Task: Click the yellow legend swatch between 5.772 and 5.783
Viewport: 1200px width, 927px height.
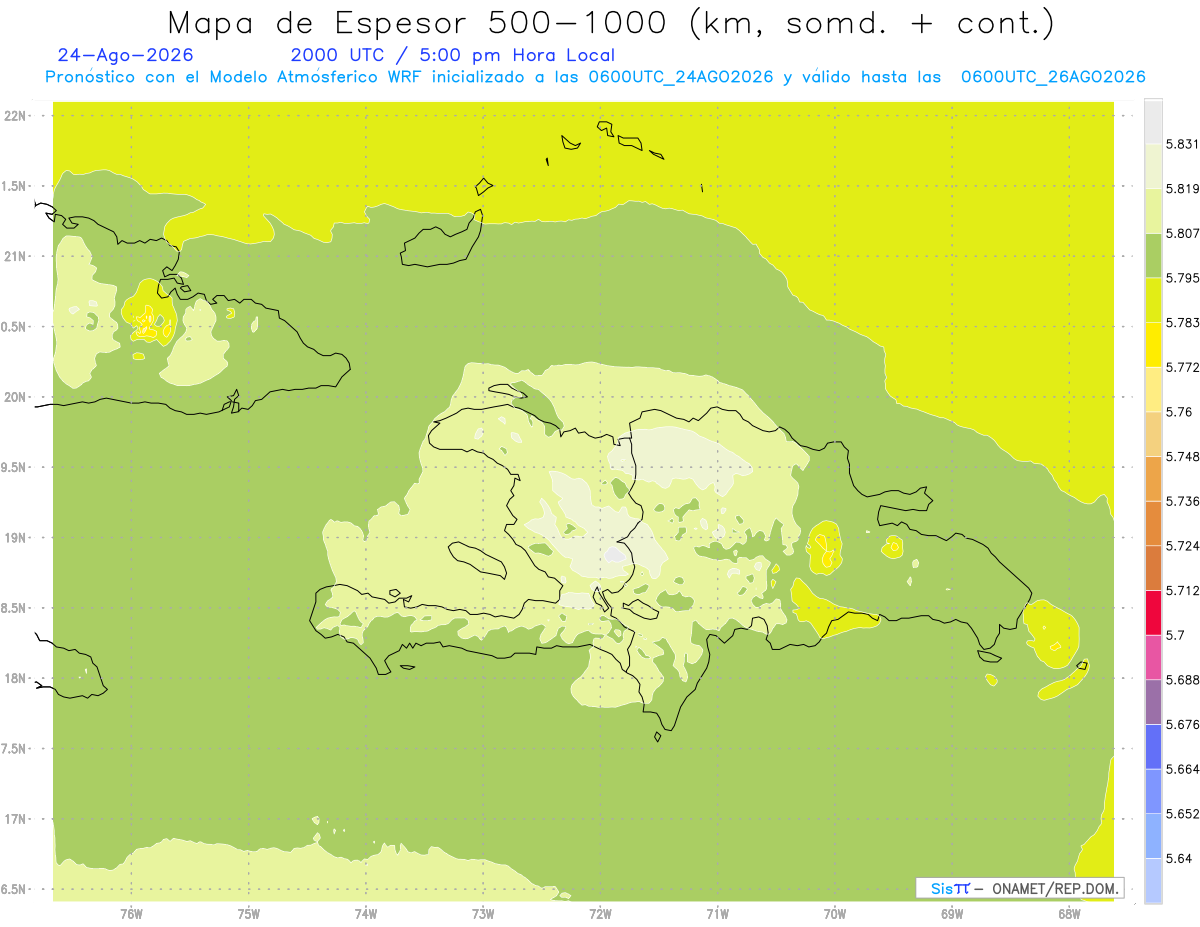Action: point(1153,345)
